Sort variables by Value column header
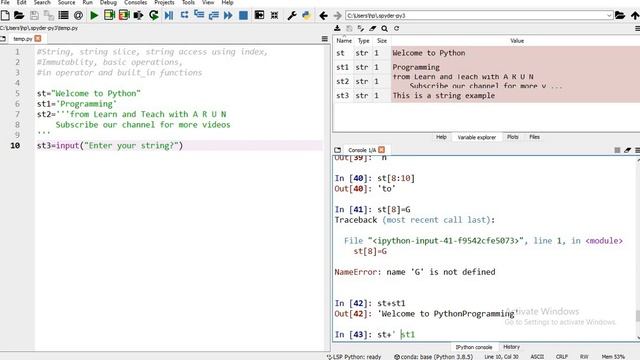This screenshot has width=640, height=360. [x=517, y=41]
